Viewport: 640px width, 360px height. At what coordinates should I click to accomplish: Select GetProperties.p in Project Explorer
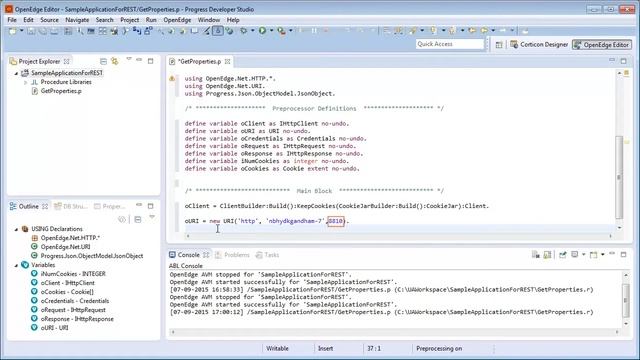(61, 91)
